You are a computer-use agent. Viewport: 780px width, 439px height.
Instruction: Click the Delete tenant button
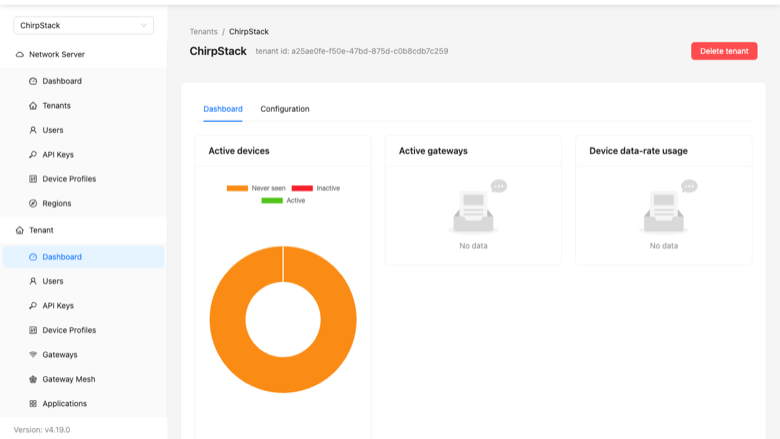point(724,51)
